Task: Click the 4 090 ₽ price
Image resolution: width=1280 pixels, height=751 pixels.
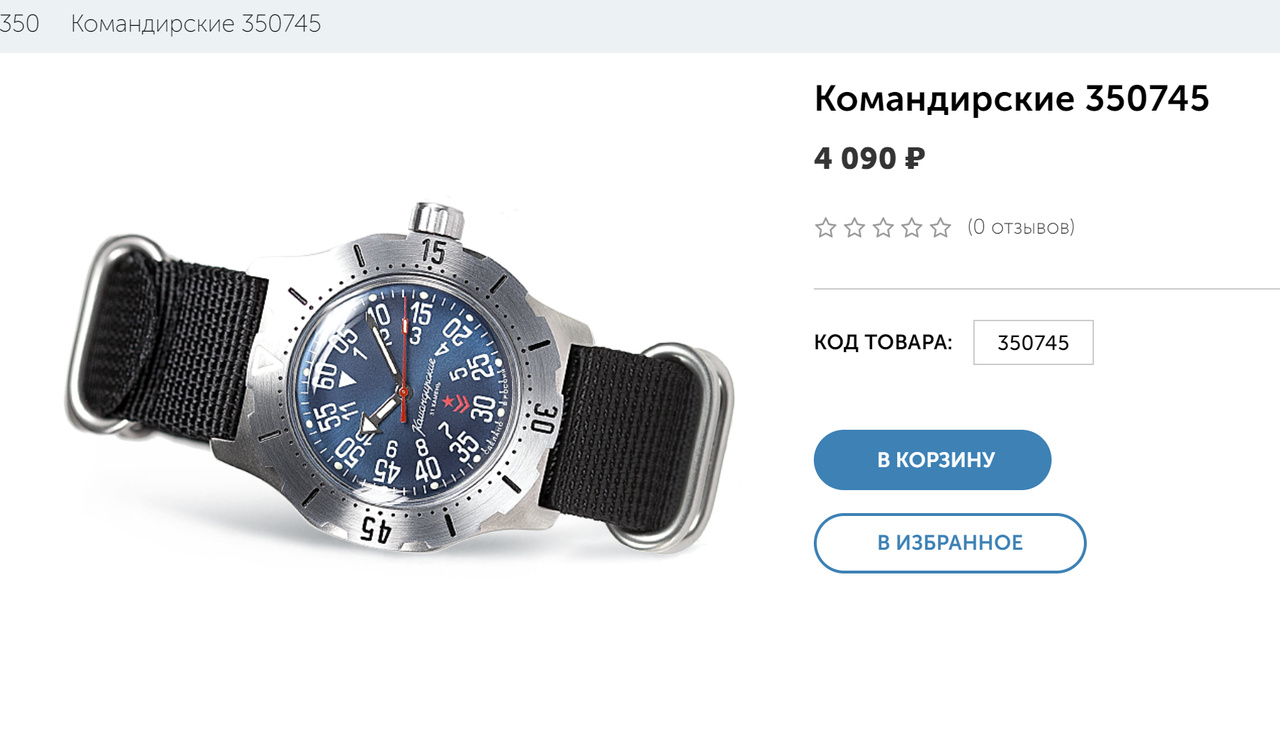Action: (x=870, y=158)
